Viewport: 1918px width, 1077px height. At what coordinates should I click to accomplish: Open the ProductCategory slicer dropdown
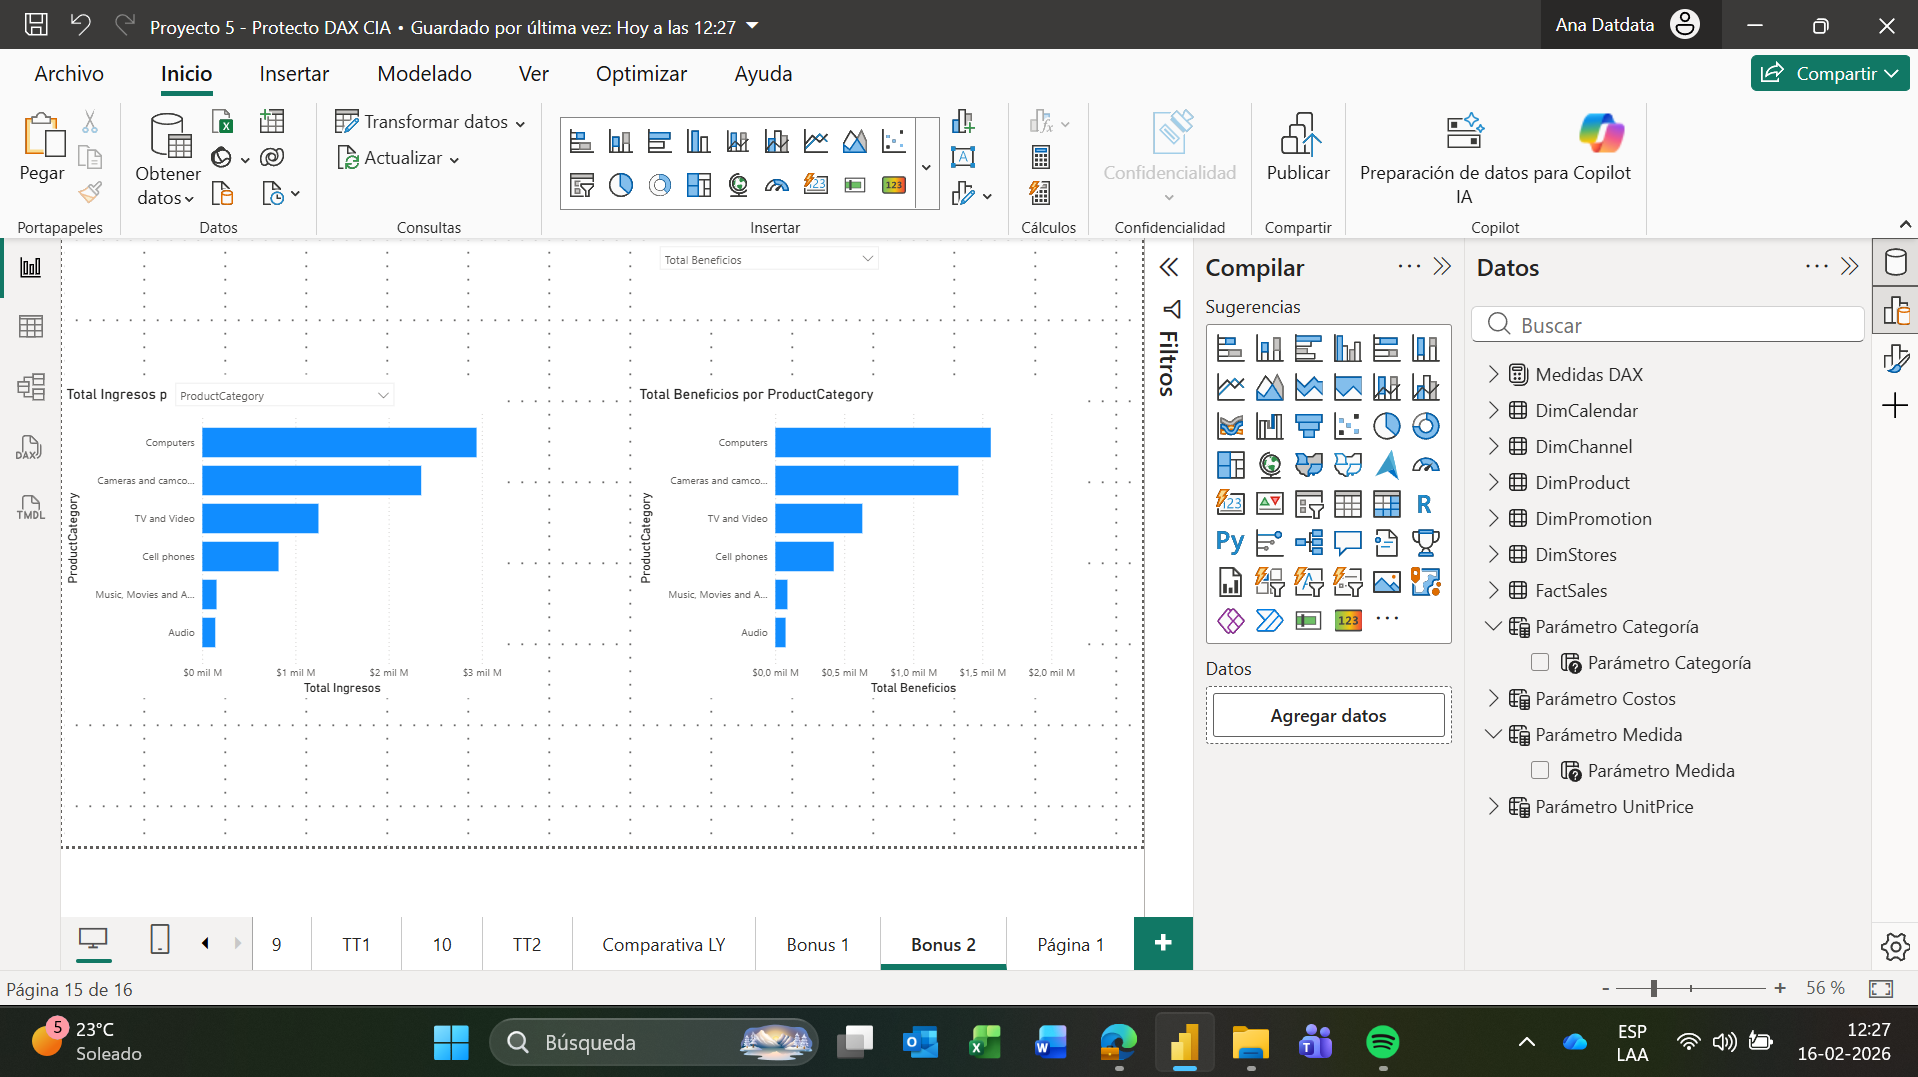click(383, 396)
